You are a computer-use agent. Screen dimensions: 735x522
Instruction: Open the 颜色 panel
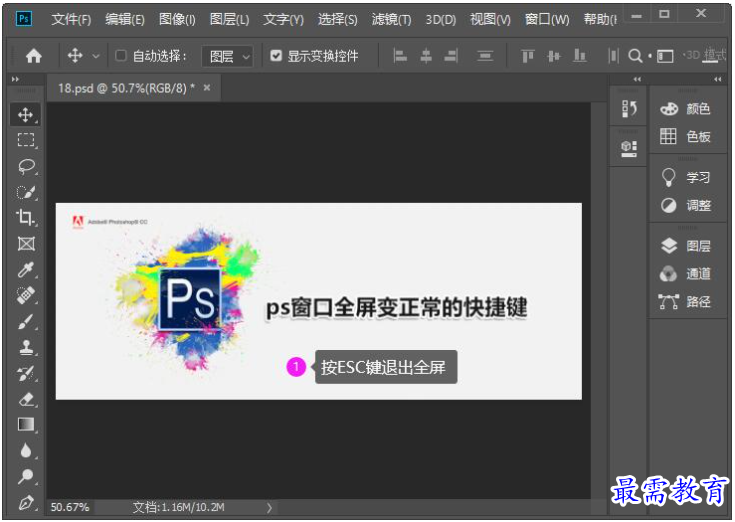[685, 109]
